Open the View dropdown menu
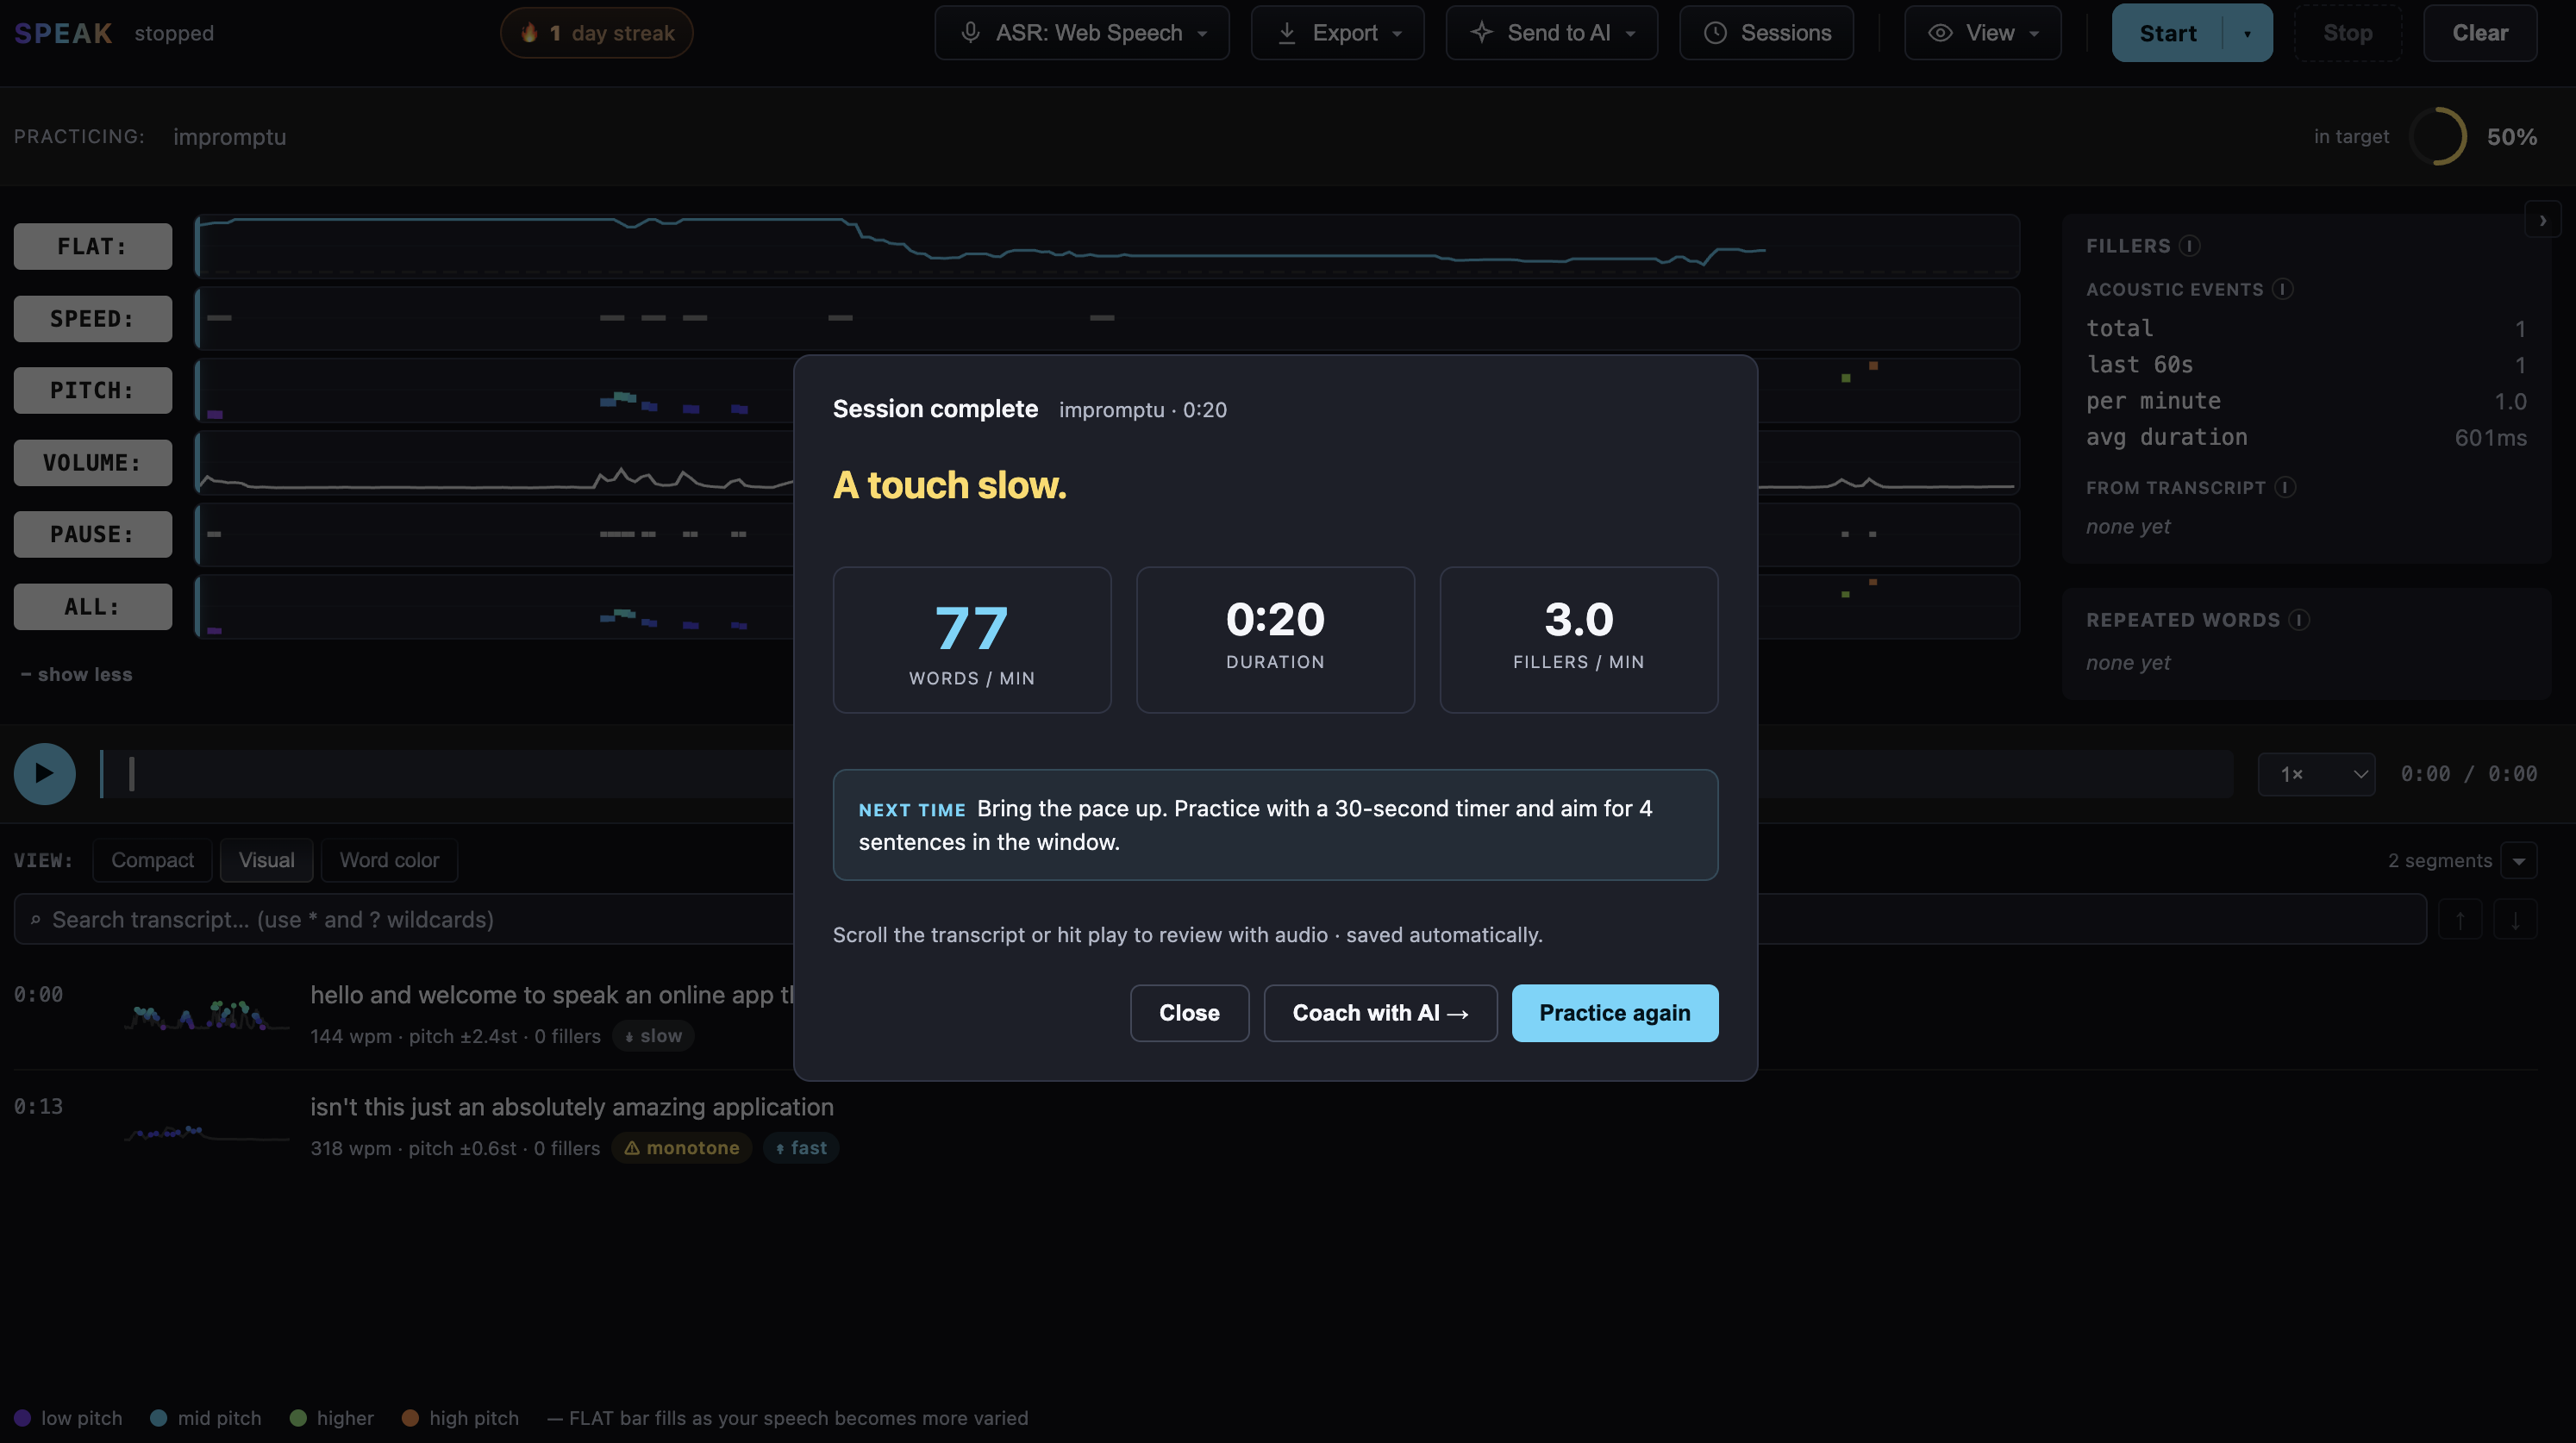Screen dimensions: 2576x1443 coord(1983,33)
